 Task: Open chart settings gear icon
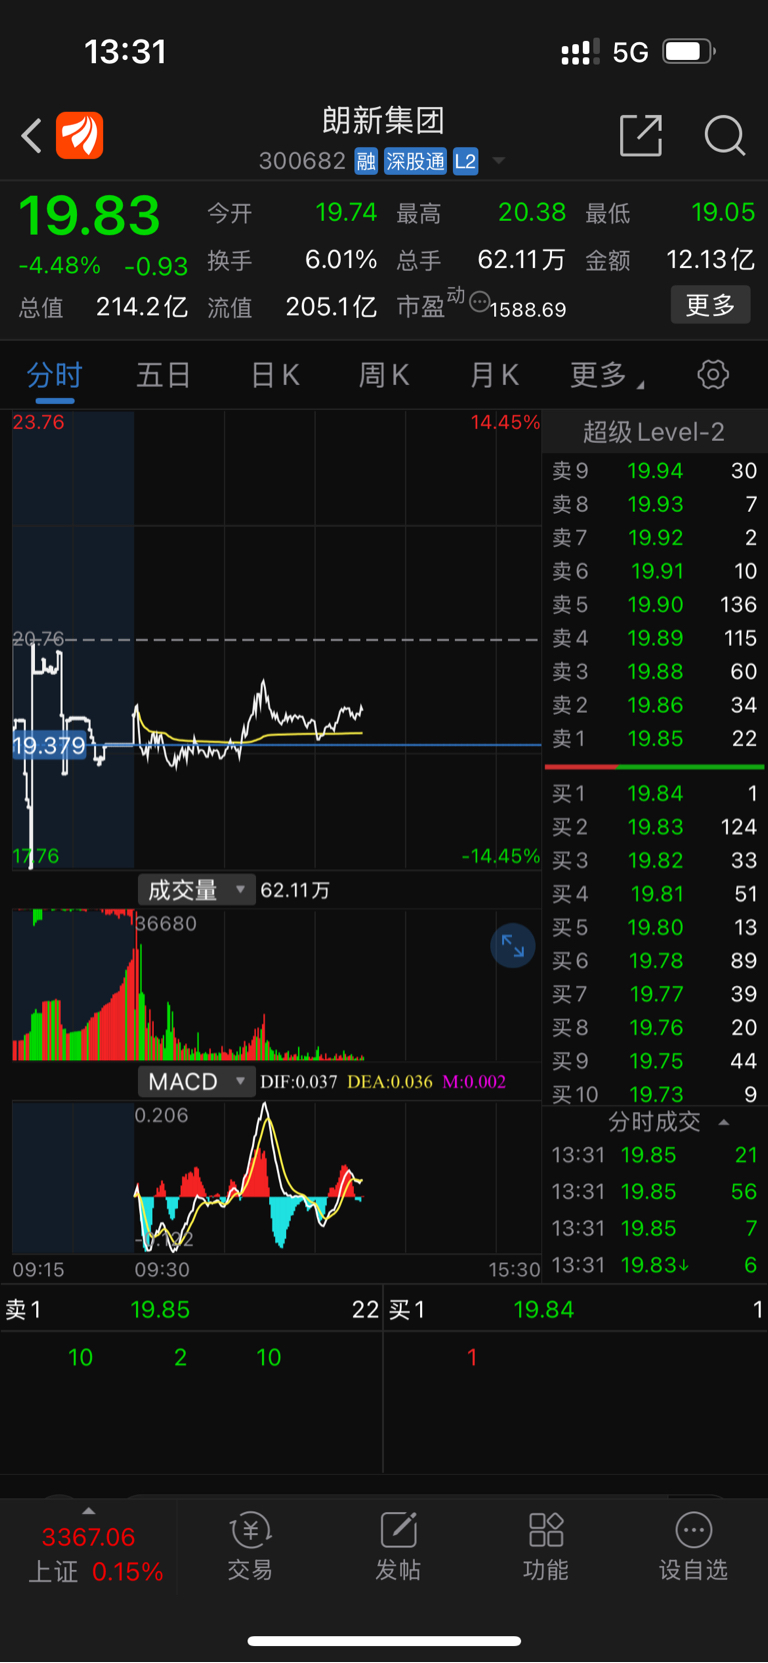[713, 375]
